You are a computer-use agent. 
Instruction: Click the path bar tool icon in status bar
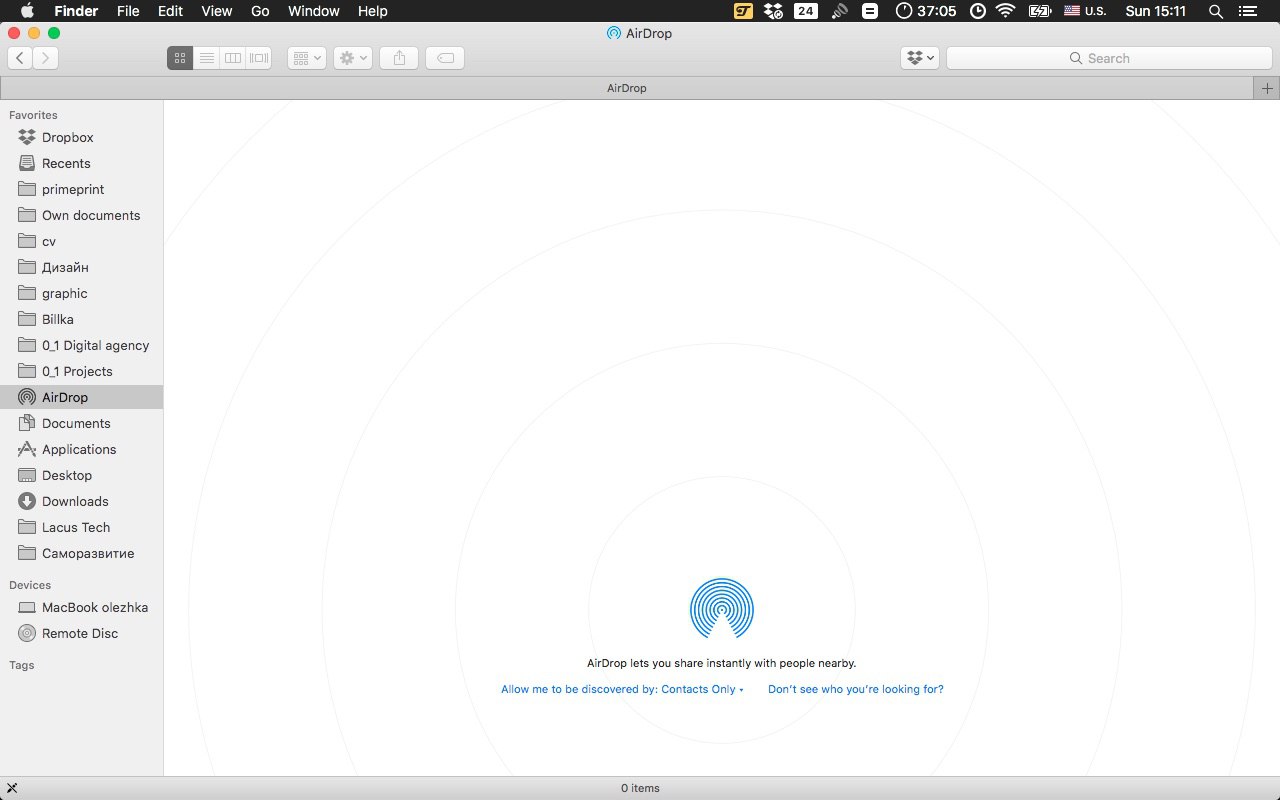(12, 788)
